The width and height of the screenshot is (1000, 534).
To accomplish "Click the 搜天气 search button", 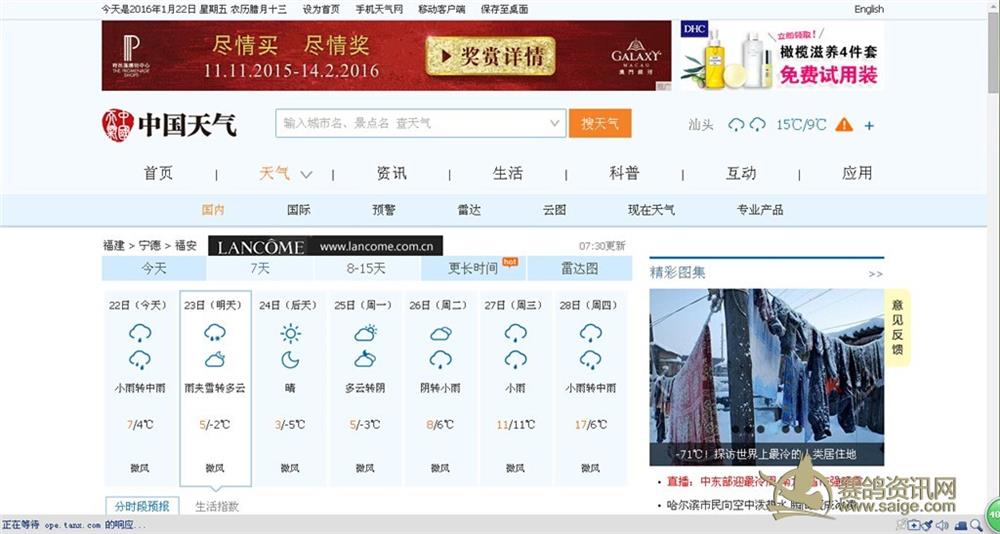I will 600,123.
